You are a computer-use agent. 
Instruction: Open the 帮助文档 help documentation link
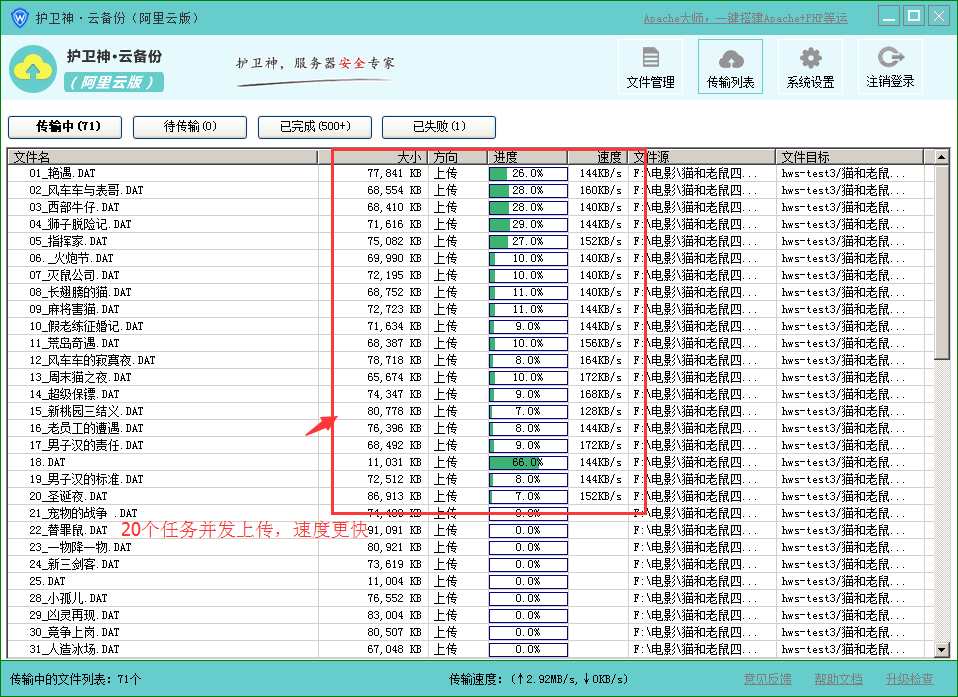tap(838, 678)
